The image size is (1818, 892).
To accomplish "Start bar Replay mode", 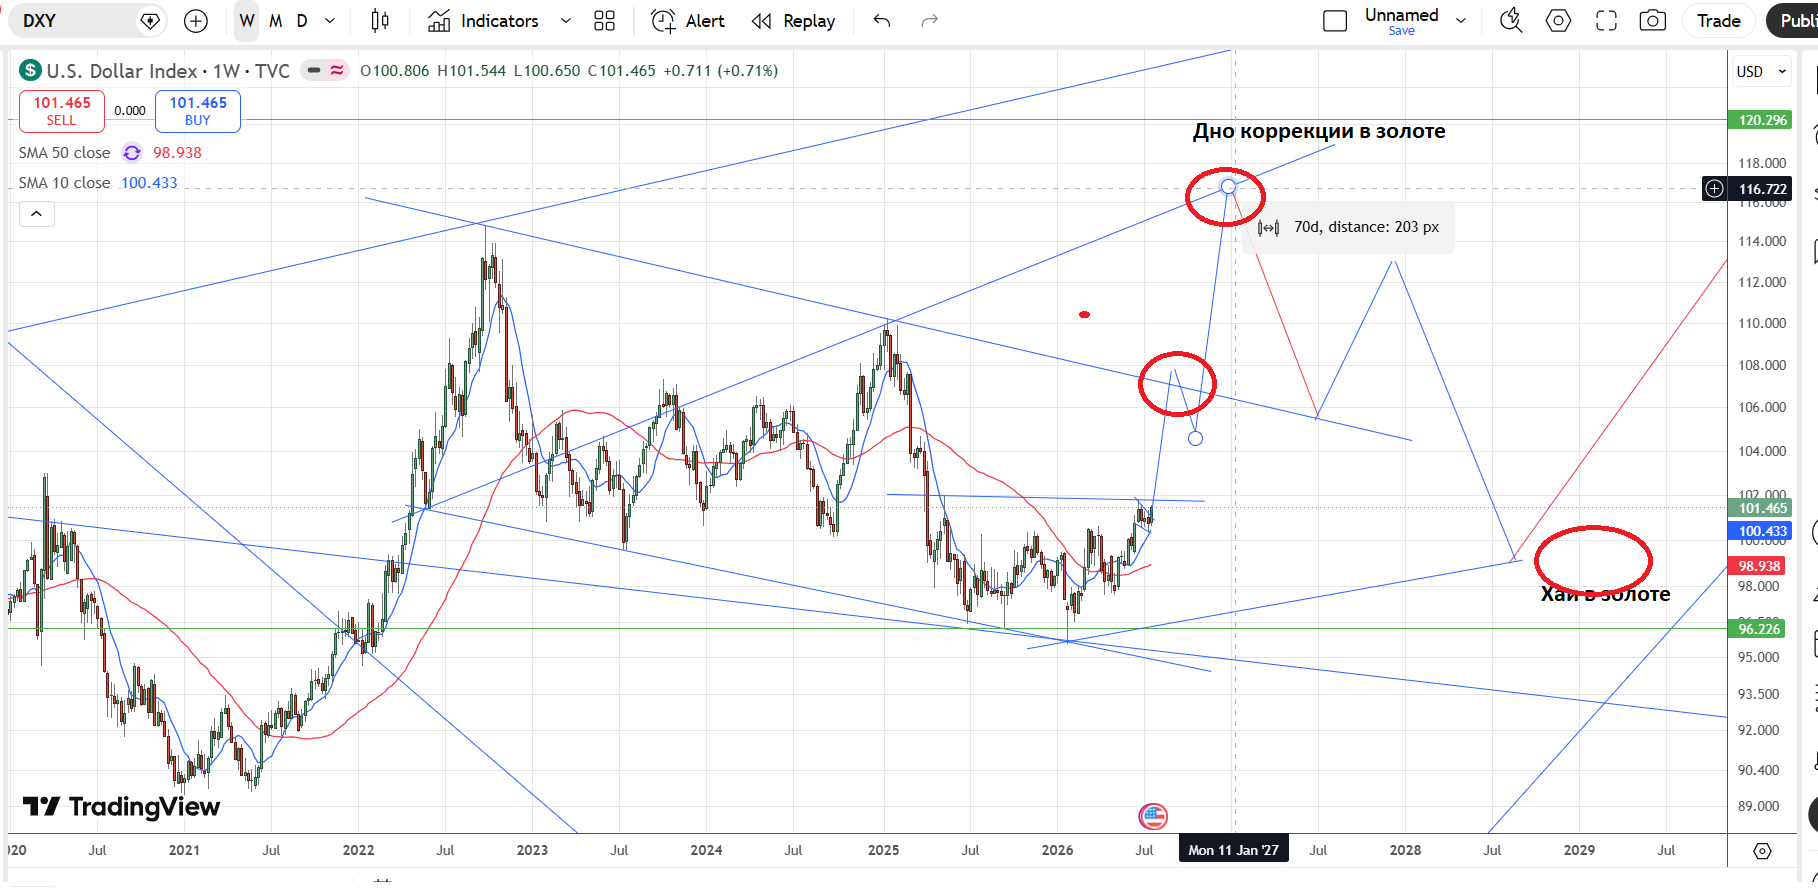I will [x=793, y=21].
